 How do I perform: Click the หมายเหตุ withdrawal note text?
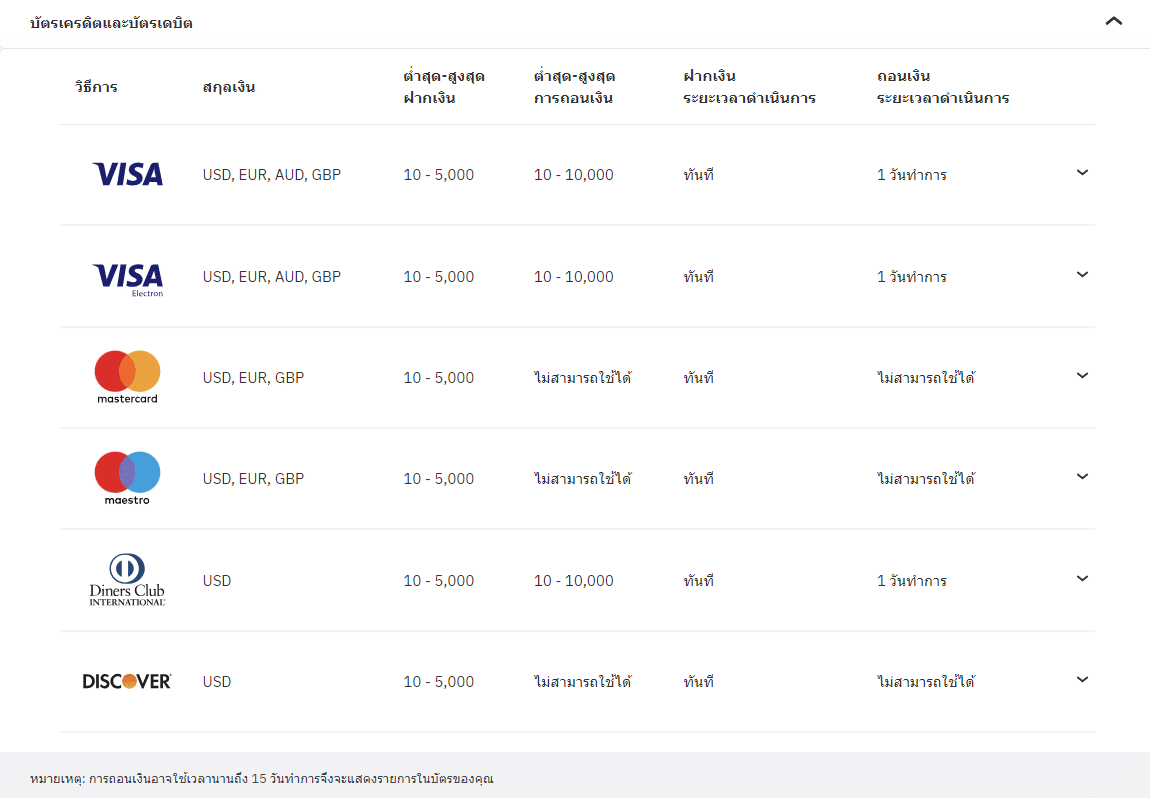(x=262, y=778)
